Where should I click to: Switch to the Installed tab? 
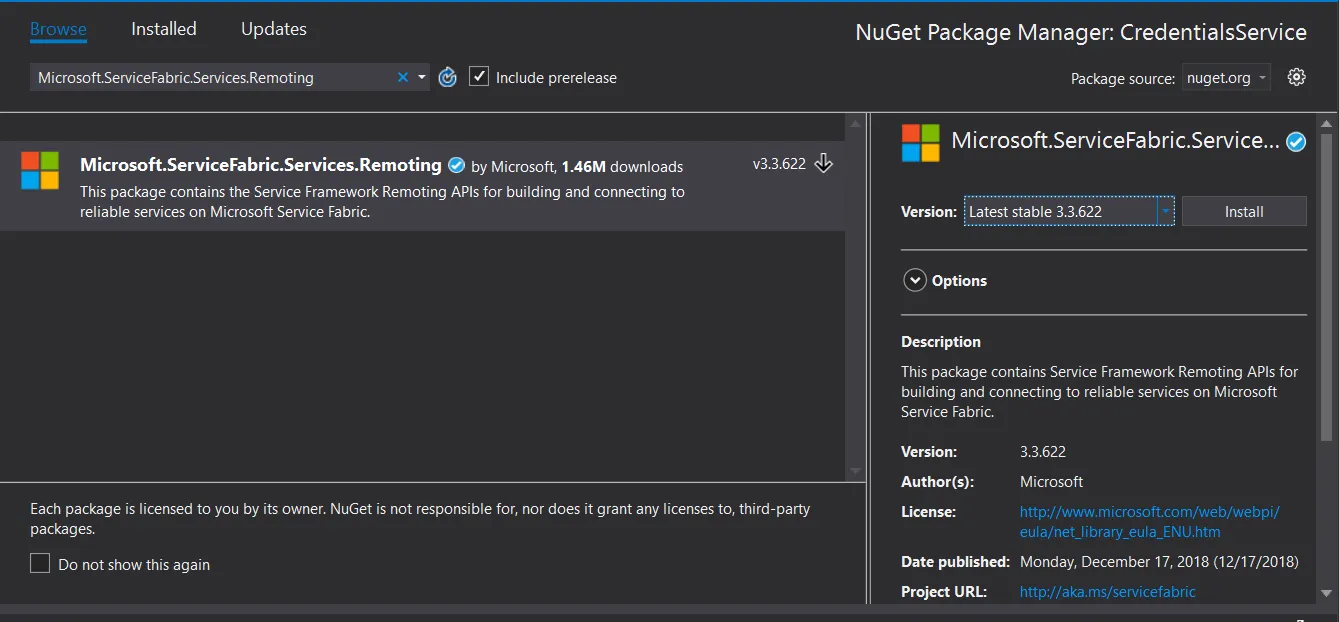tap(164, 29)
